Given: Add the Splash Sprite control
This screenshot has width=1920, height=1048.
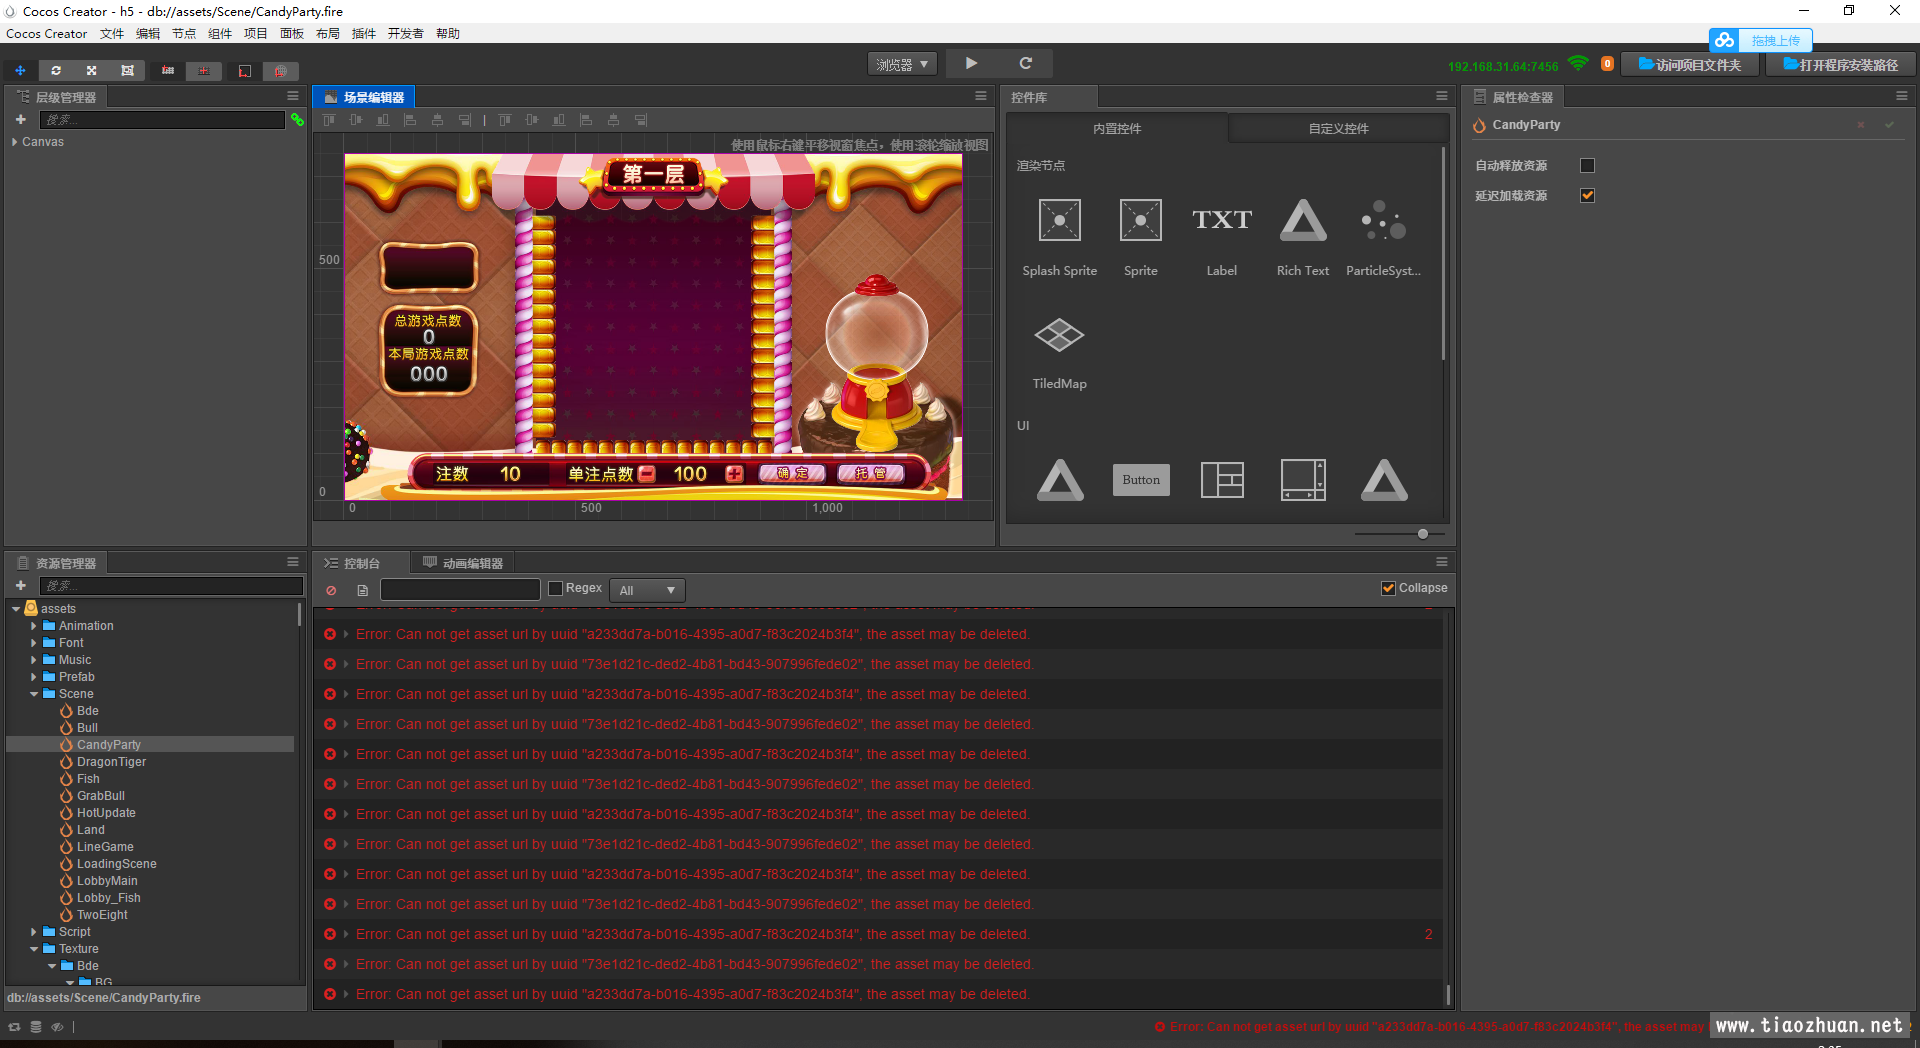Looking at the screenshot, I should pos(1059,220).
